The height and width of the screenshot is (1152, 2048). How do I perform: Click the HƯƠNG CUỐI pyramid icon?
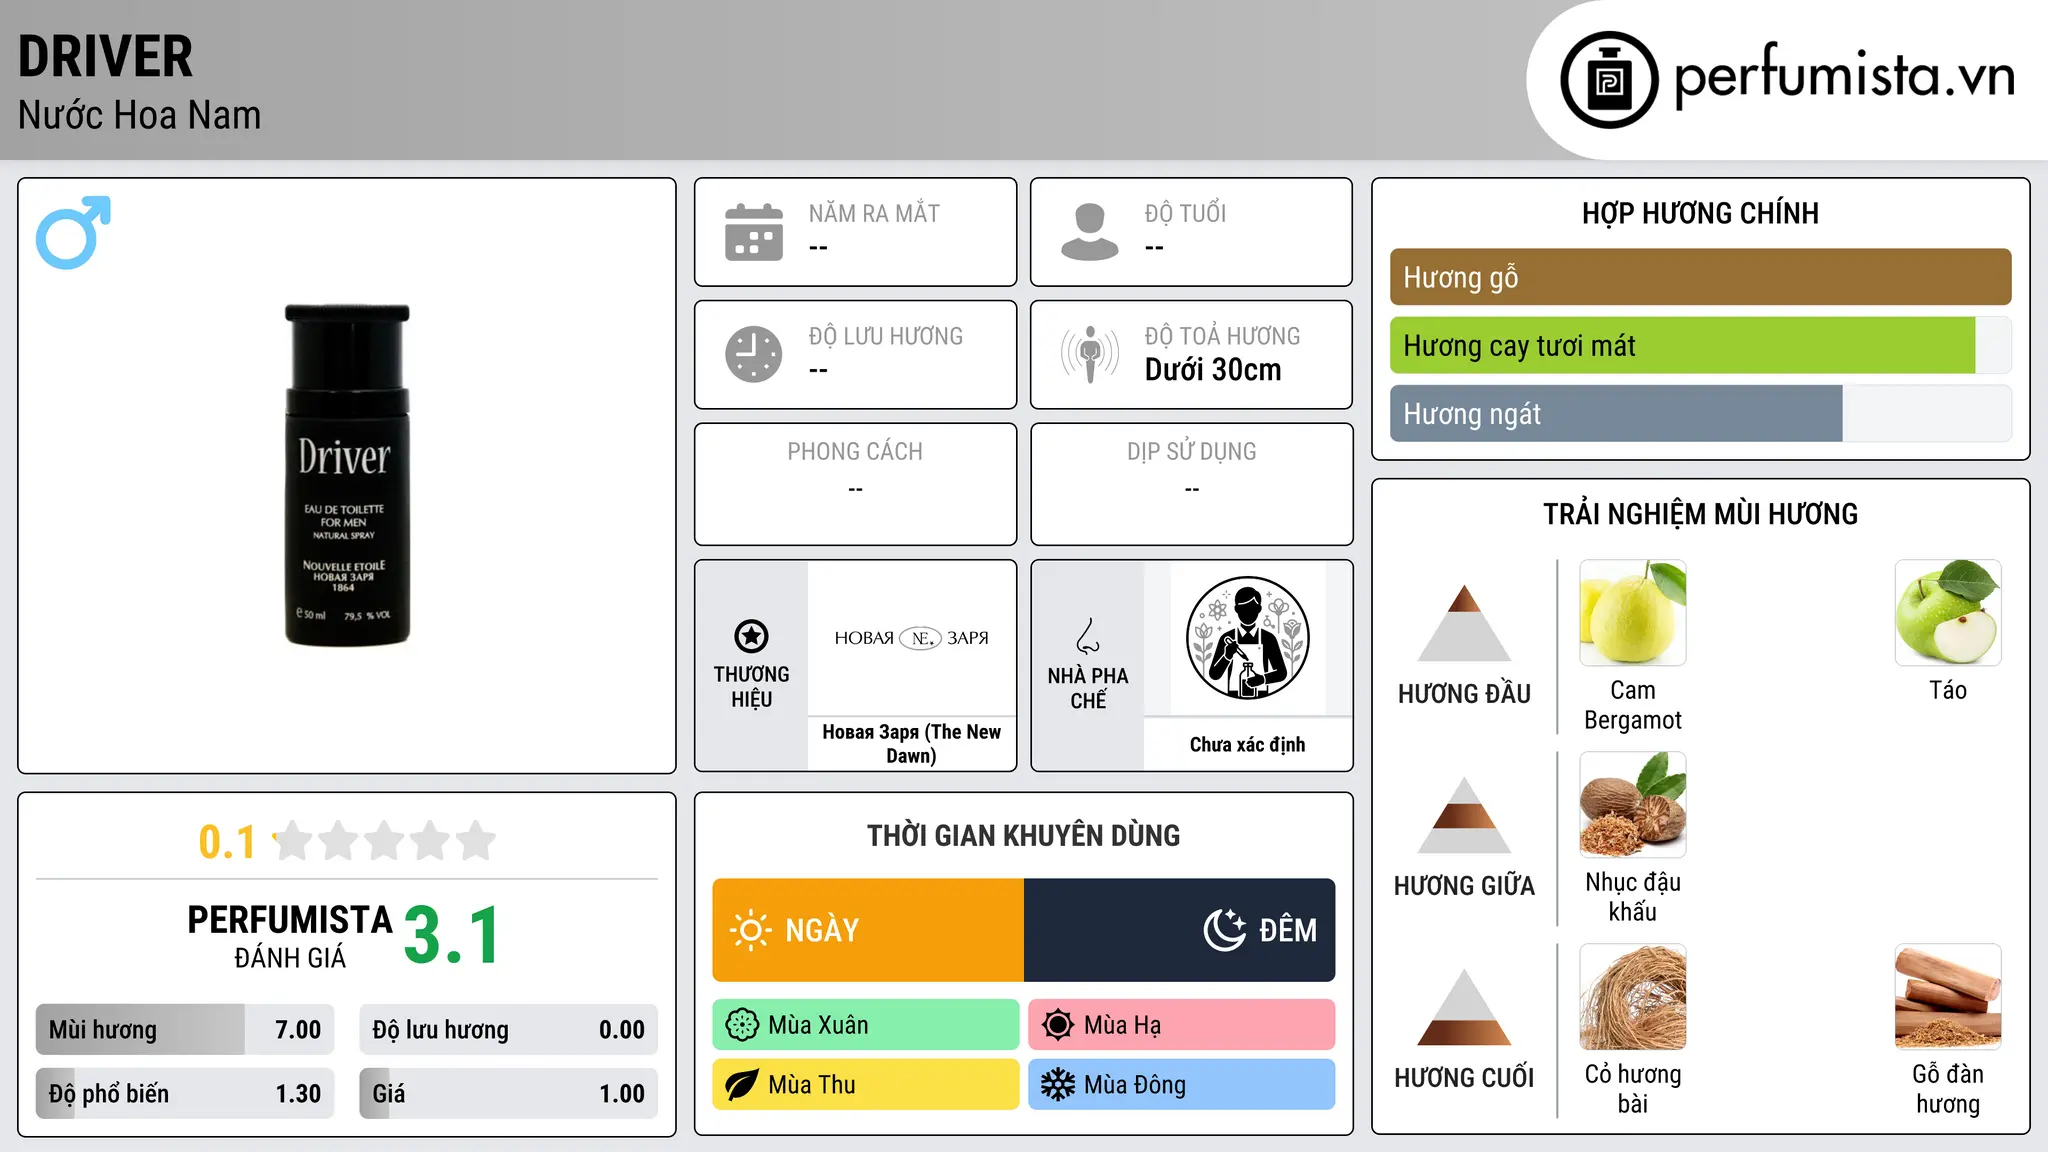pos(1464,1007)
